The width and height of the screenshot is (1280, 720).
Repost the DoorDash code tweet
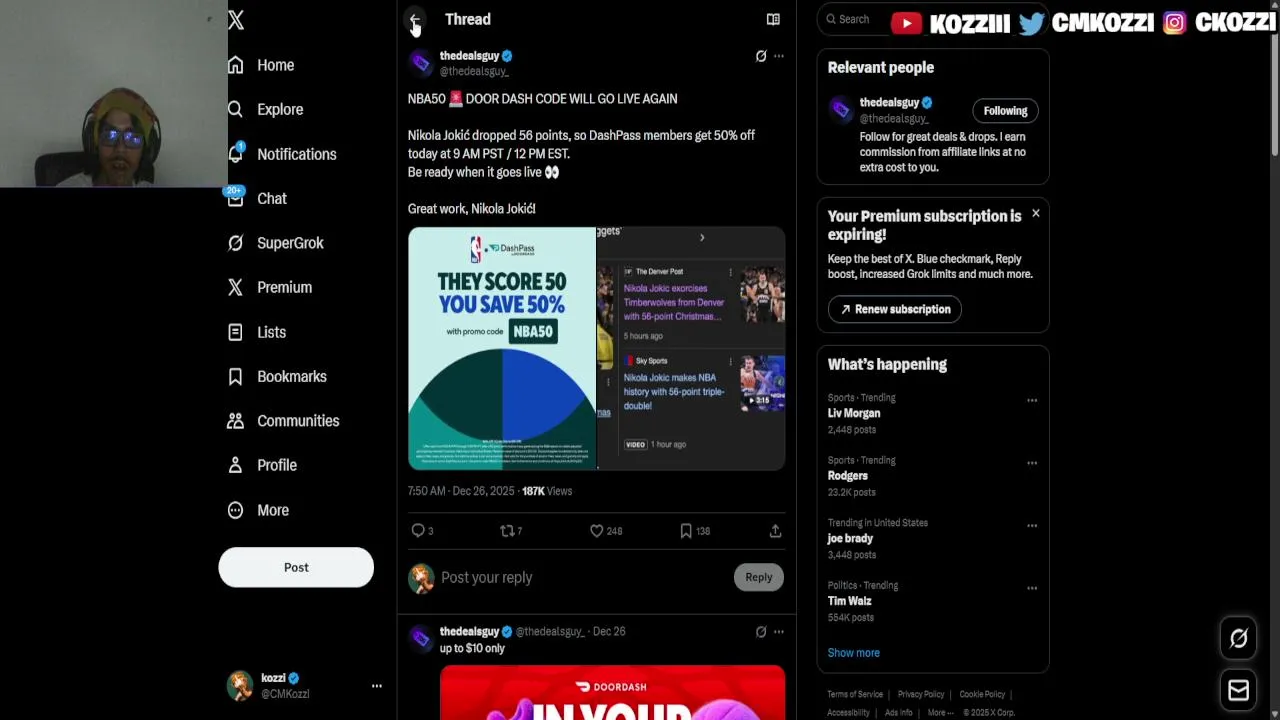coord(507,531)
